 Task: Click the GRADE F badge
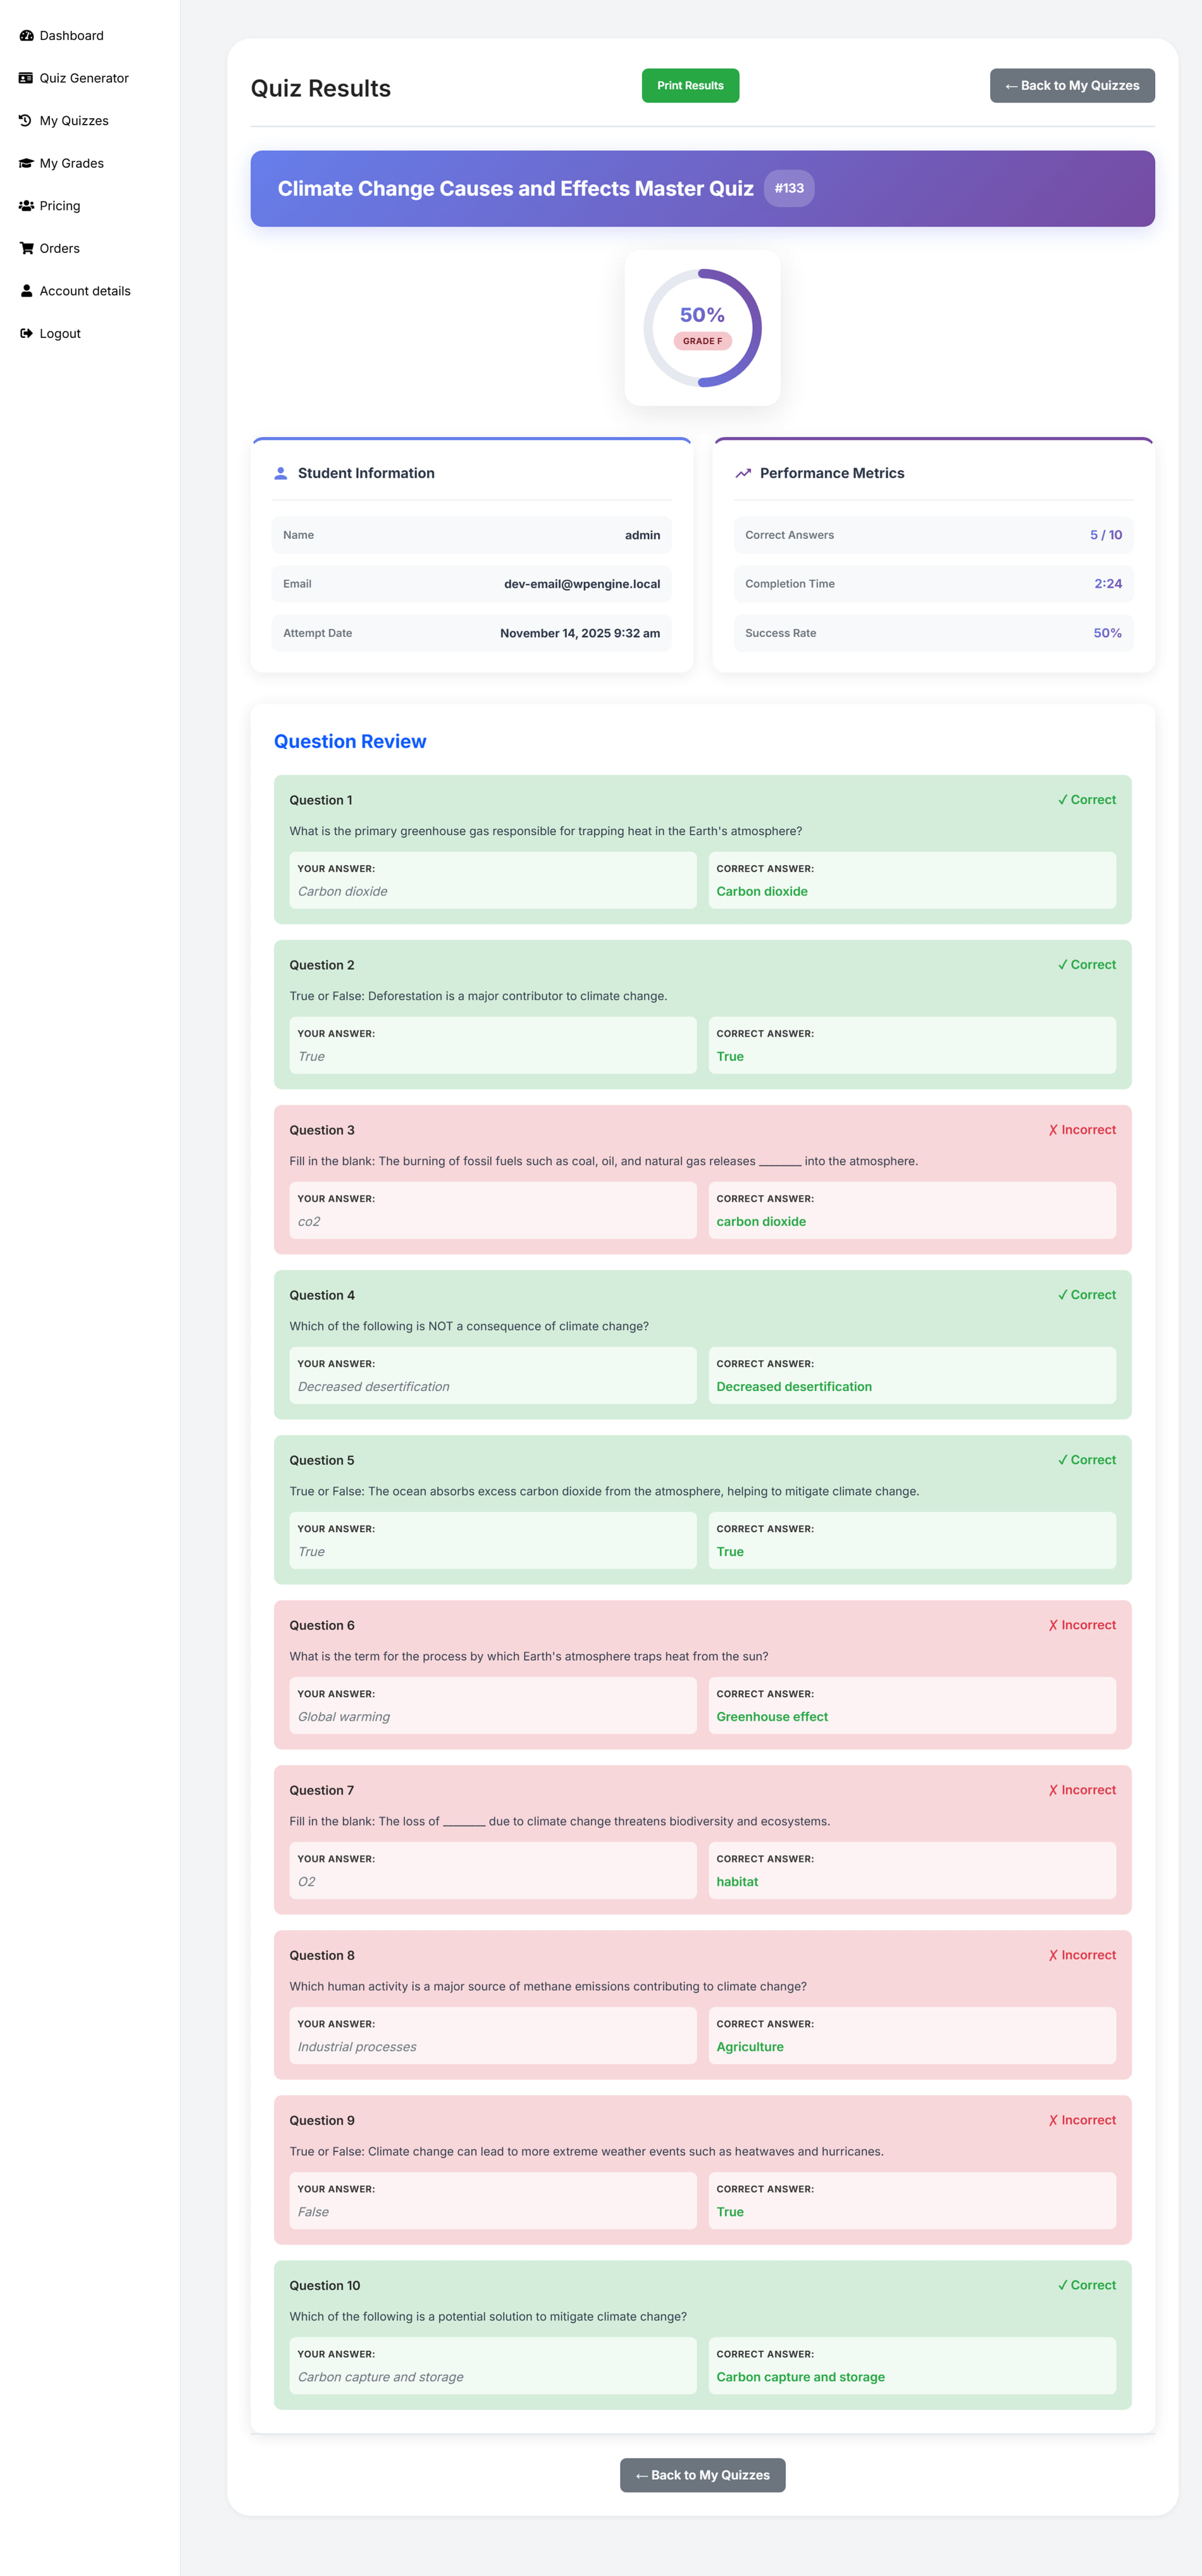(702, 341)
